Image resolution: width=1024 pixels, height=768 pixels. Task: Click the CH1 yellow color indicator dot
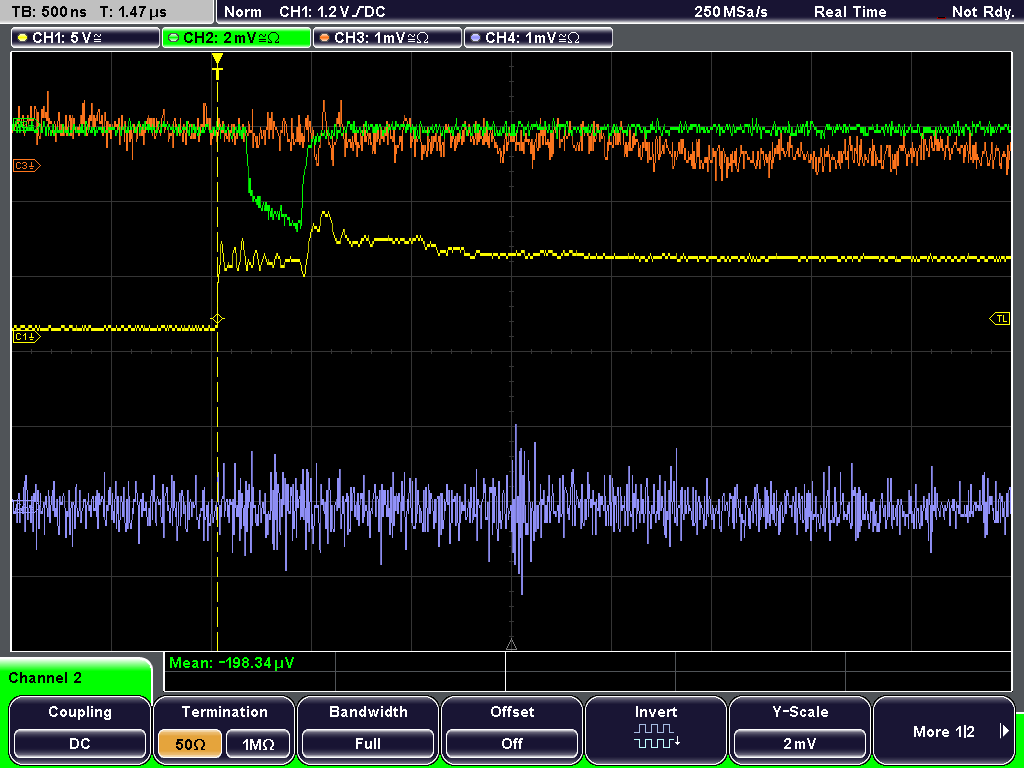[23, 38]
